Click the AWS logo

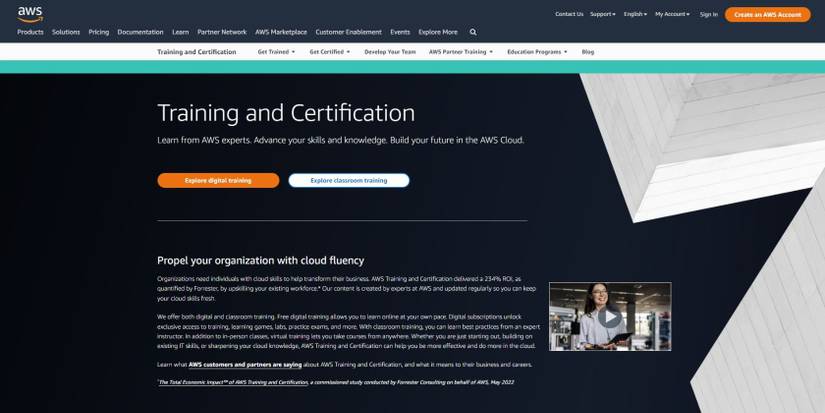click(30, 14)
